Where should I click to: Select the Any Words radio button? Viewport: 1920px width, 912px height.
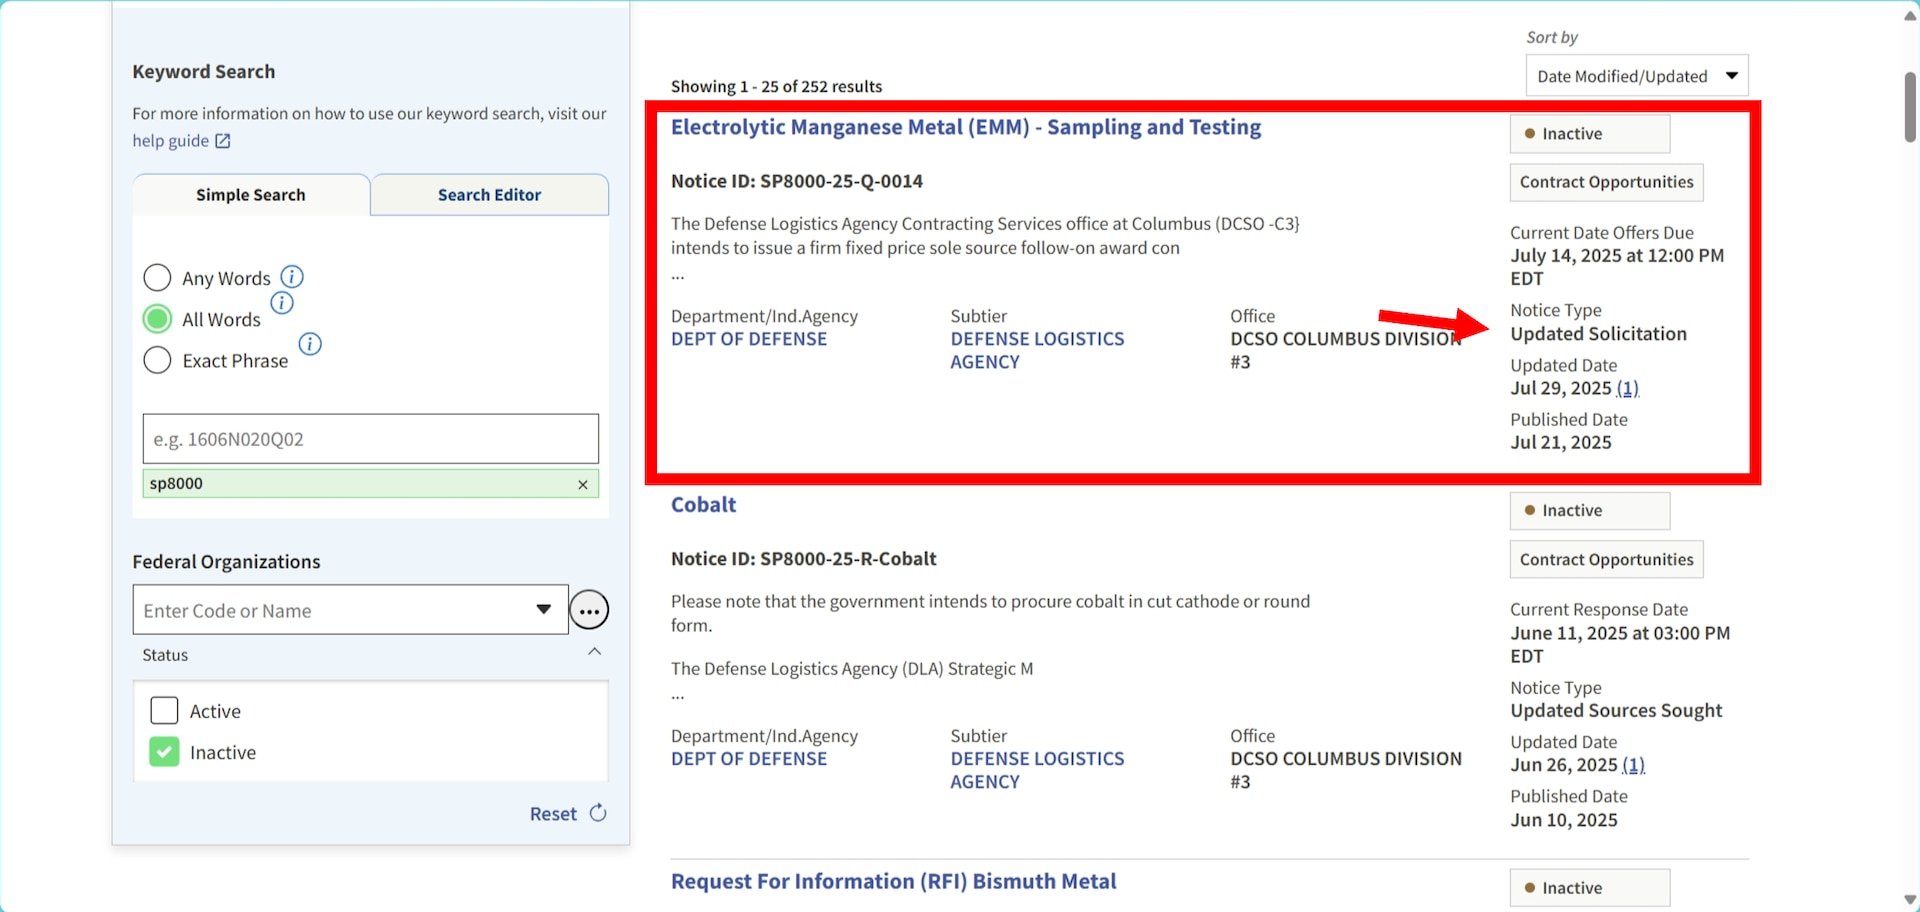point(157,278)
